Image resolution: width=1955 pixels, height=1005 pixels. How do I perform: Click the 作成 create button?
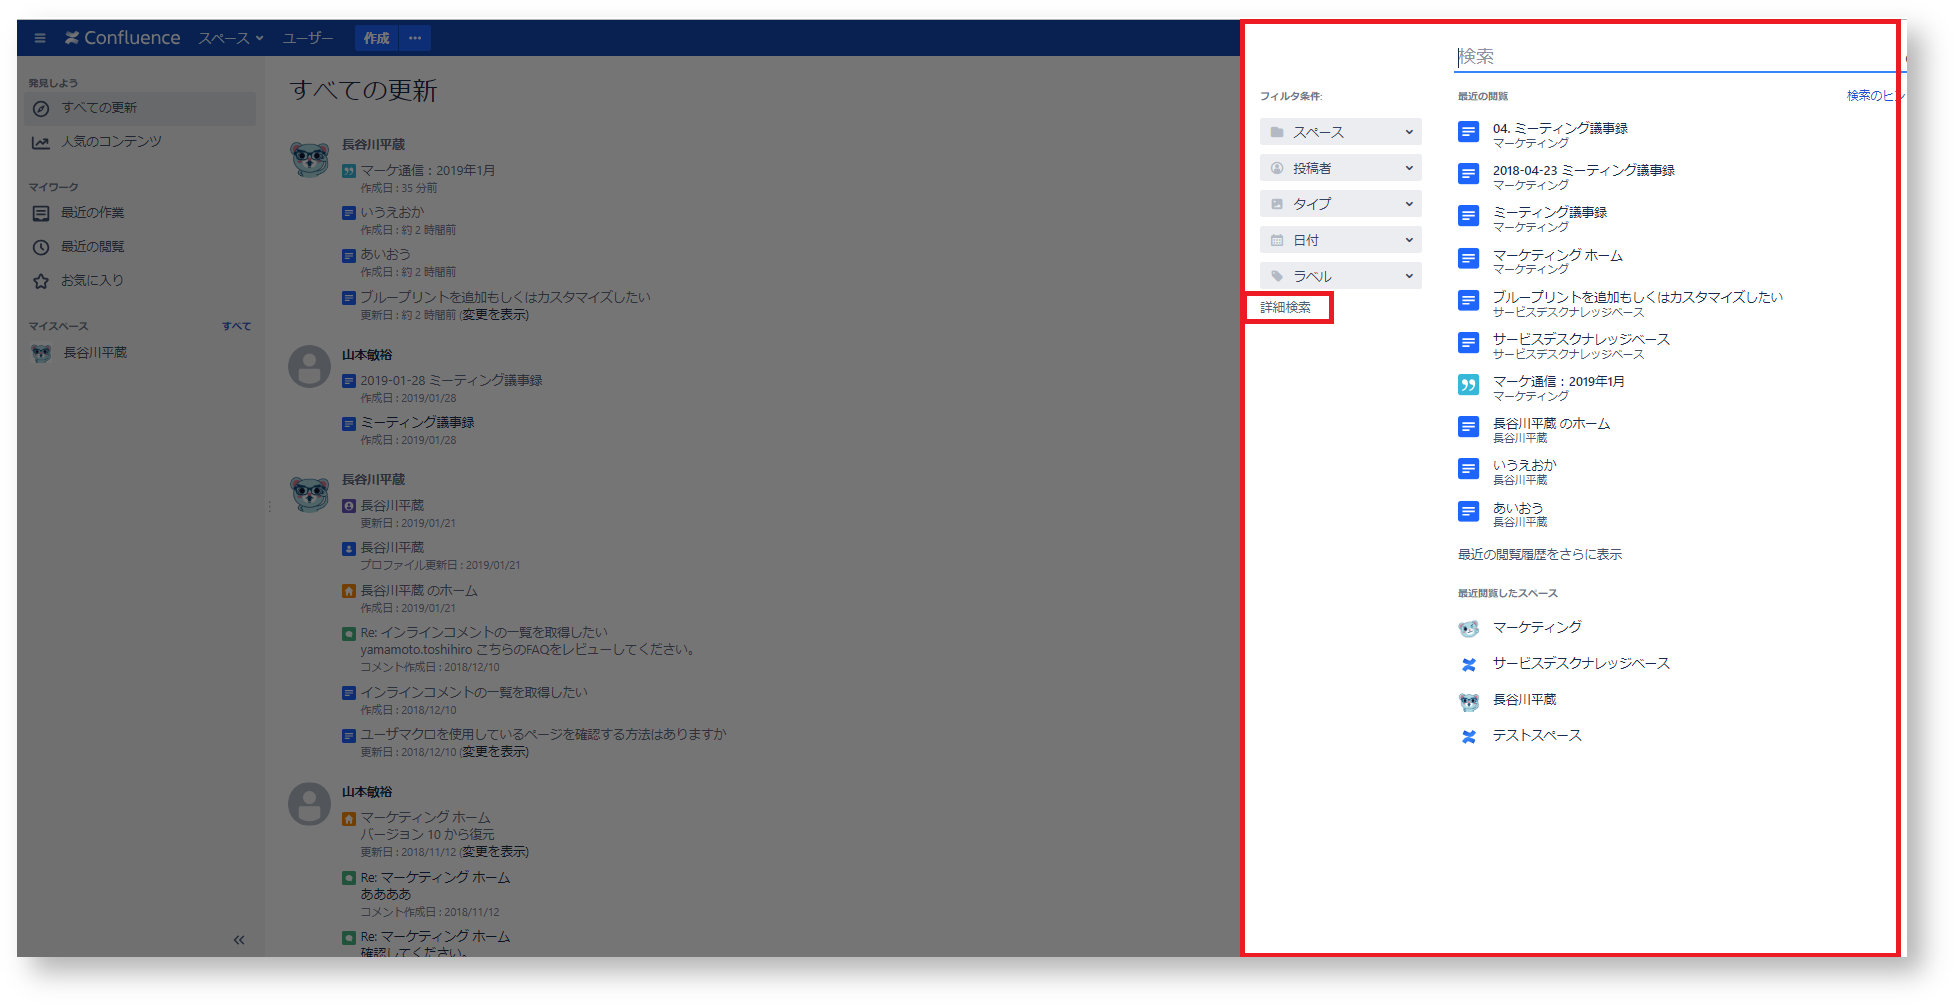(x=377, y=38)
